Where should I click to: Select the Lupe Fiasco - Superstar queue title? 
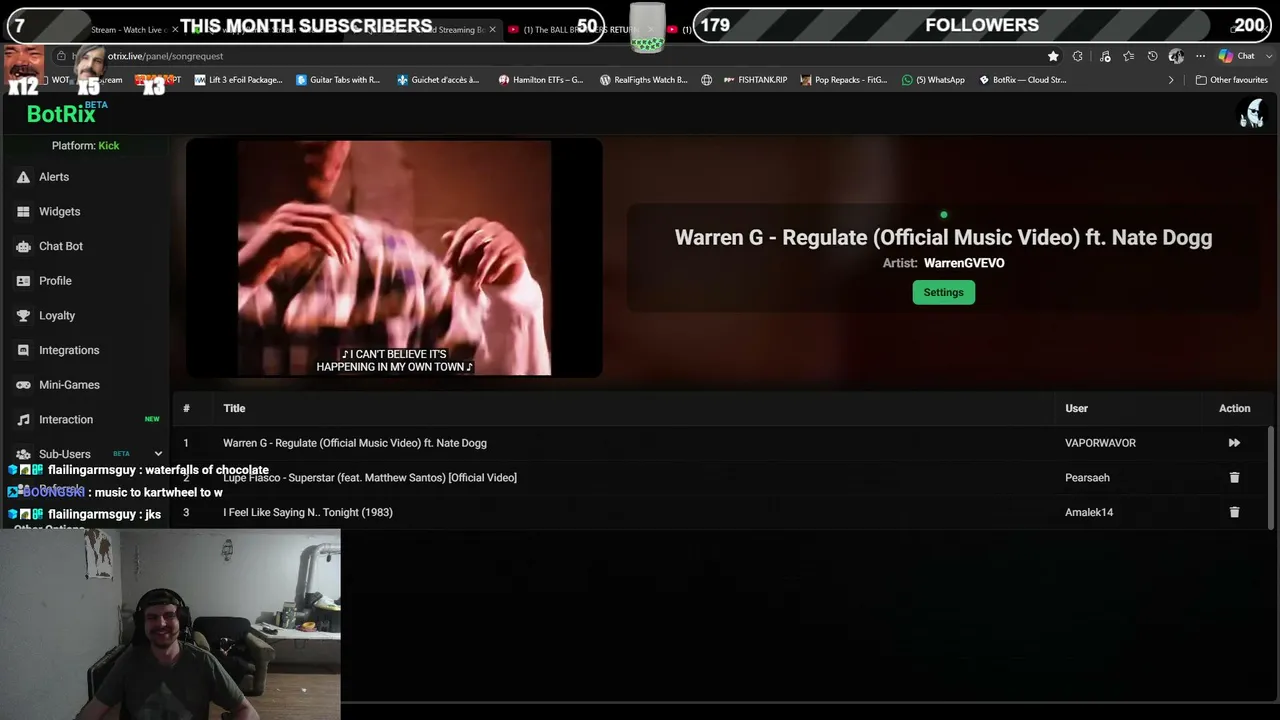pyautogui.click(x=370, y=478)
